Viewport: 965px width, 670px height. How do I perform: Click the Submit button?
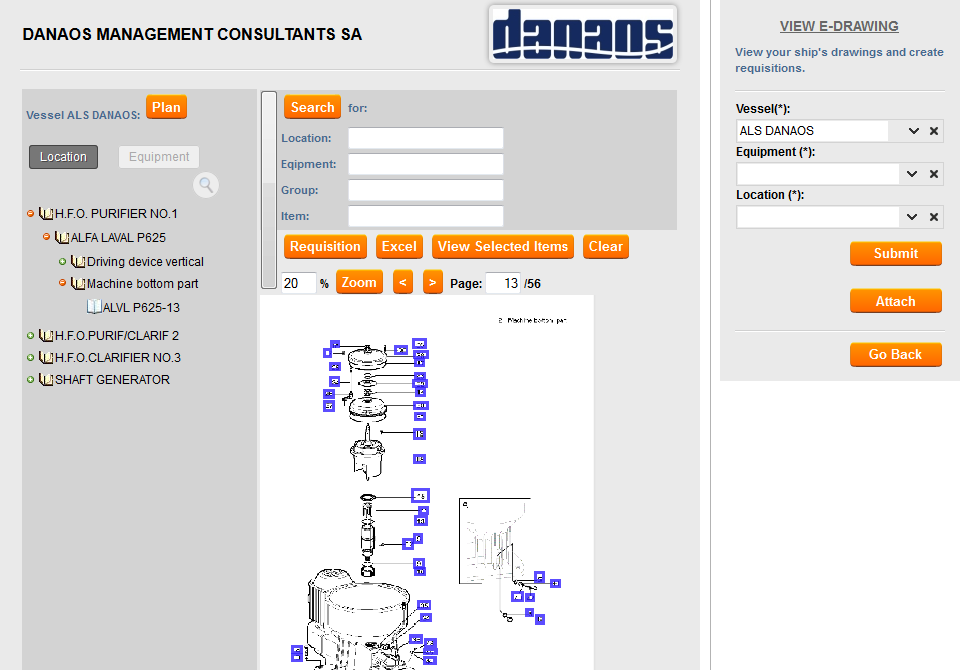895,253
